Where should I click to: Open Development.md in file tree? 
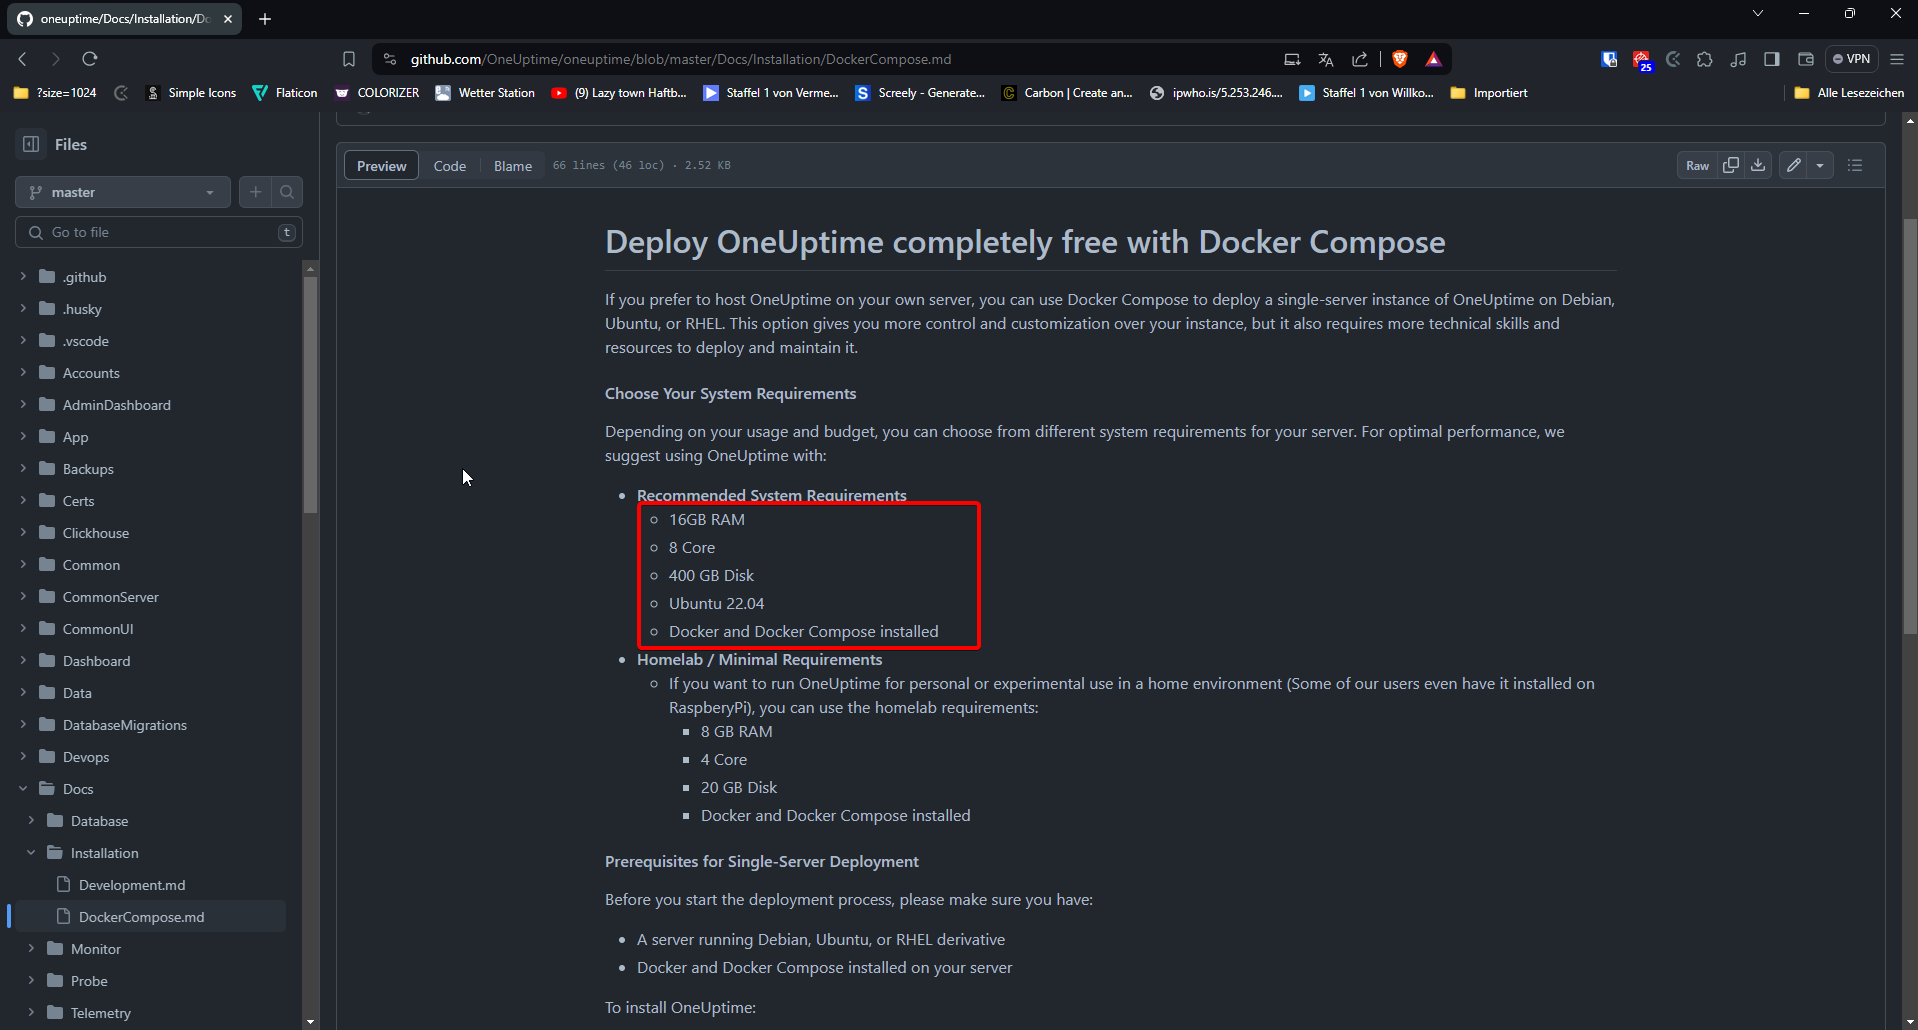(x=132, y=885)
